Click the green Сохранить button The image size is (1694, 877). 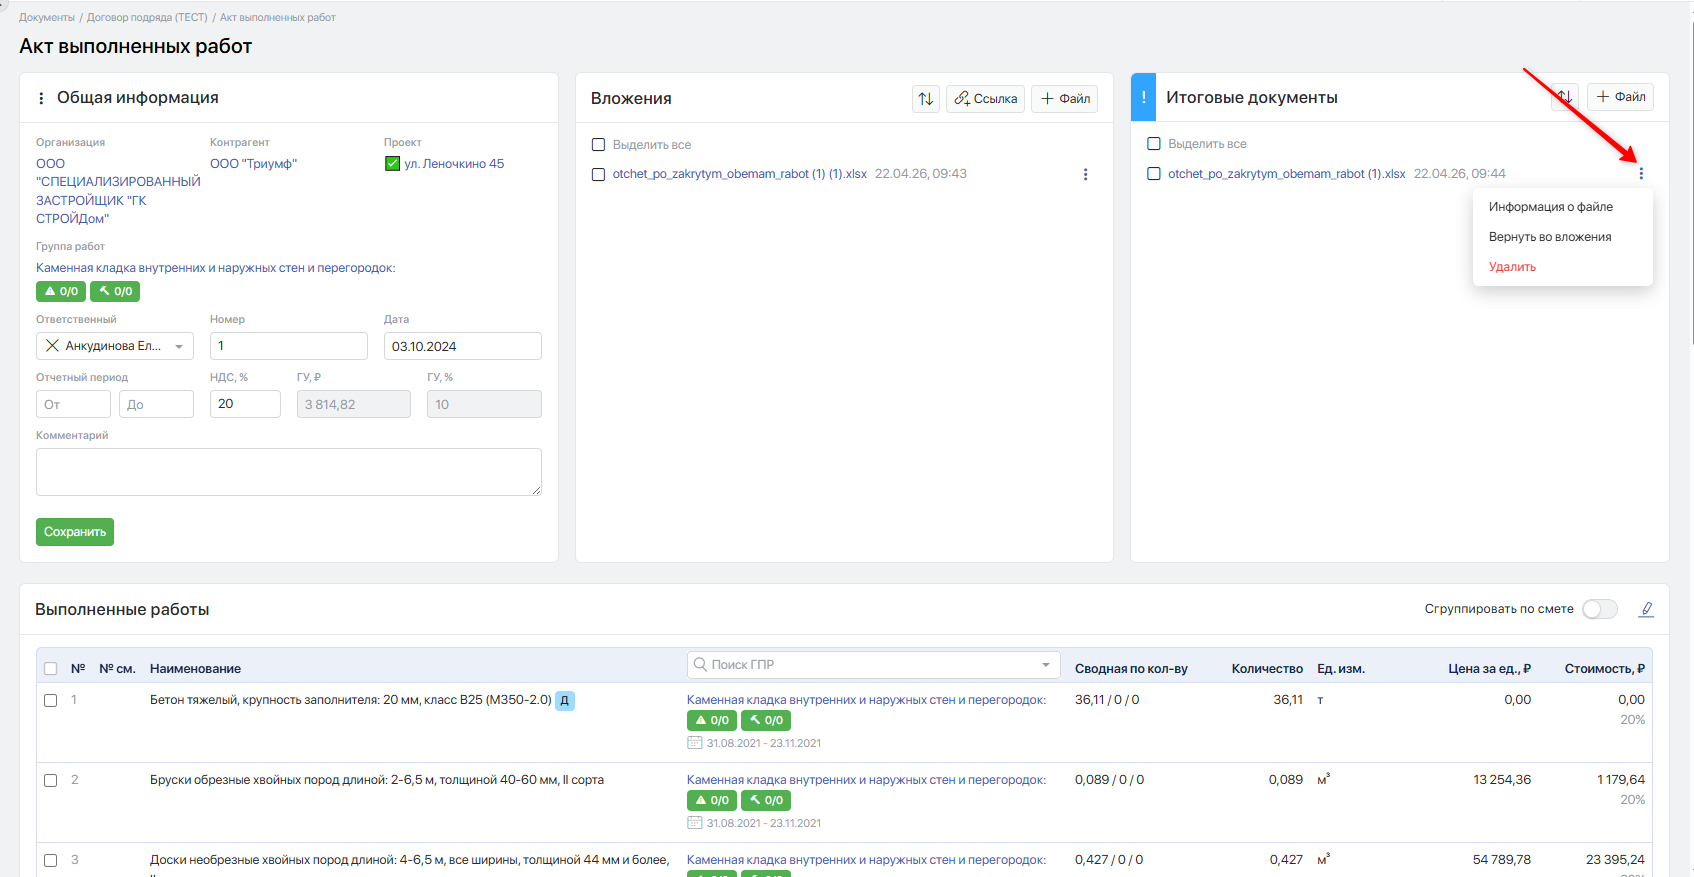click(75, 532)
